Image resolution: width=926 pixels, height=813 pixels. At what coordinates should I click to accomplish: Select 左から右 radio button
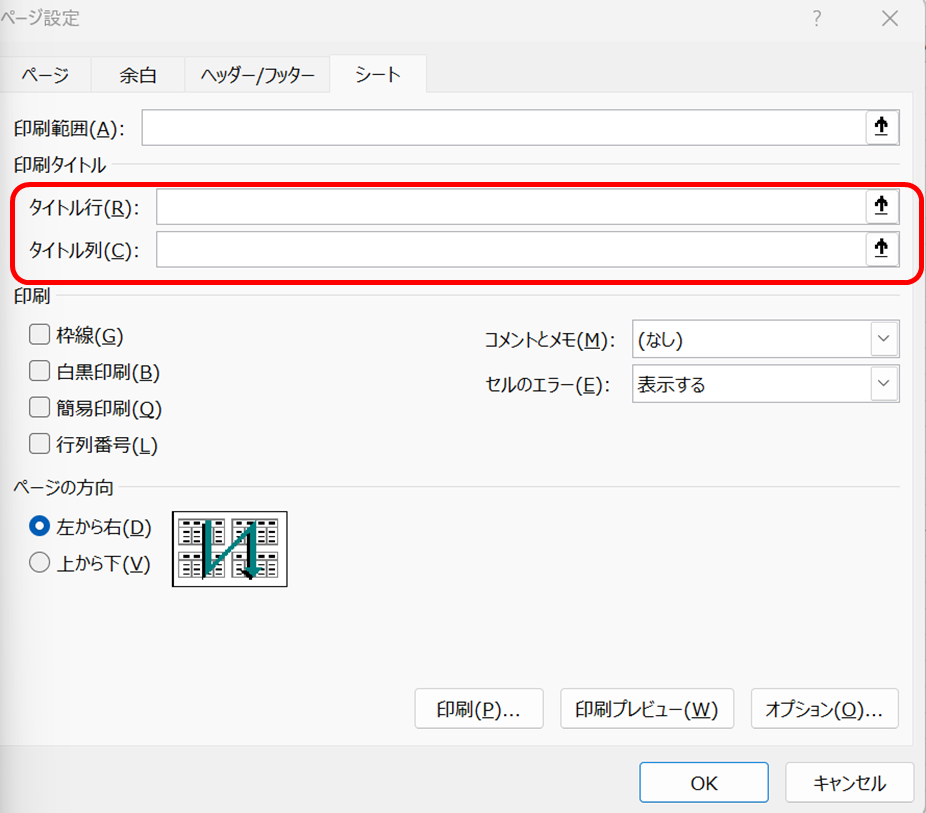[40, 526]
